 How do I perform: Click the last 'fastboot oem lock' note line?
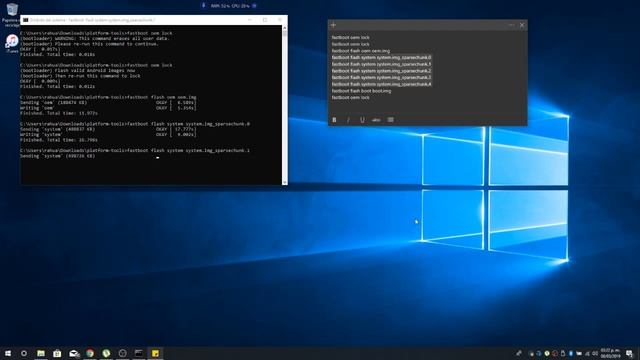click(x=351, y=98)
